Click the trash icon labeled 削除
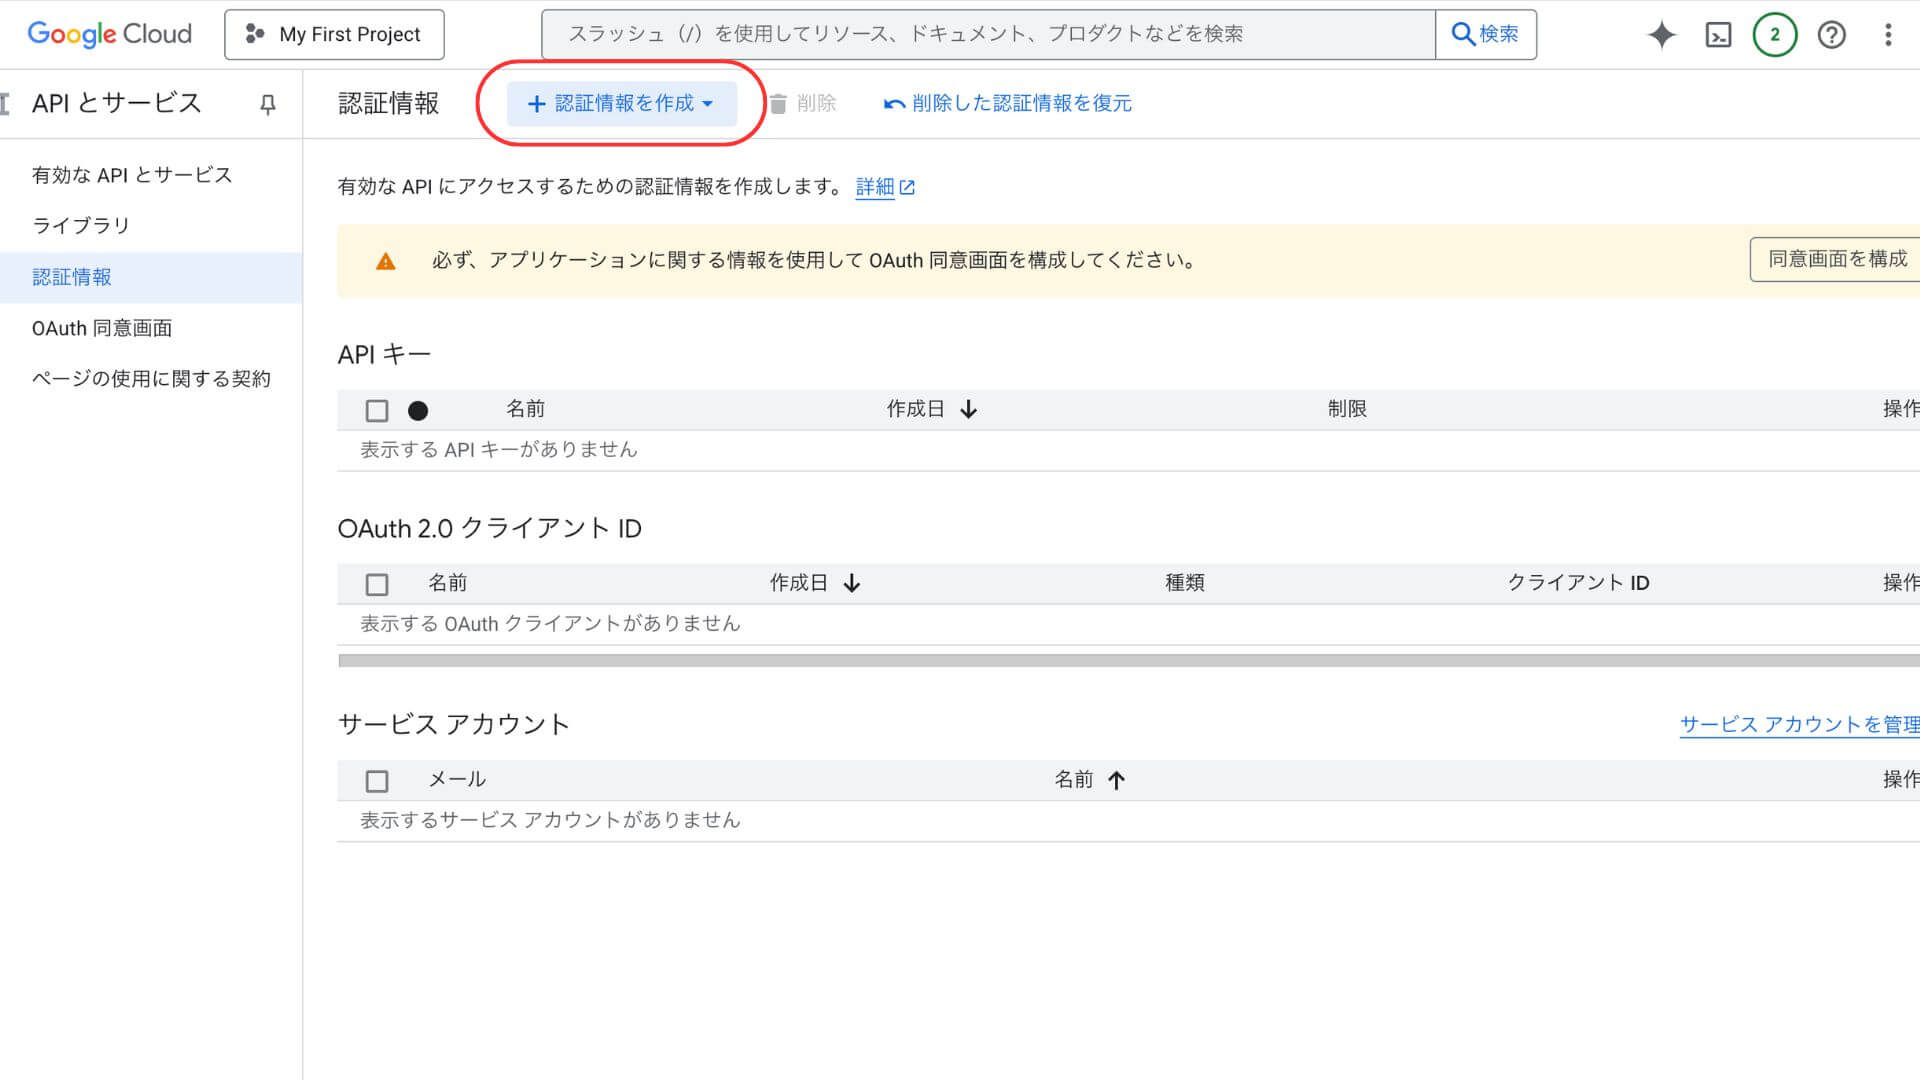This screenshot has height=1080, width=1920. click(778, 104)
